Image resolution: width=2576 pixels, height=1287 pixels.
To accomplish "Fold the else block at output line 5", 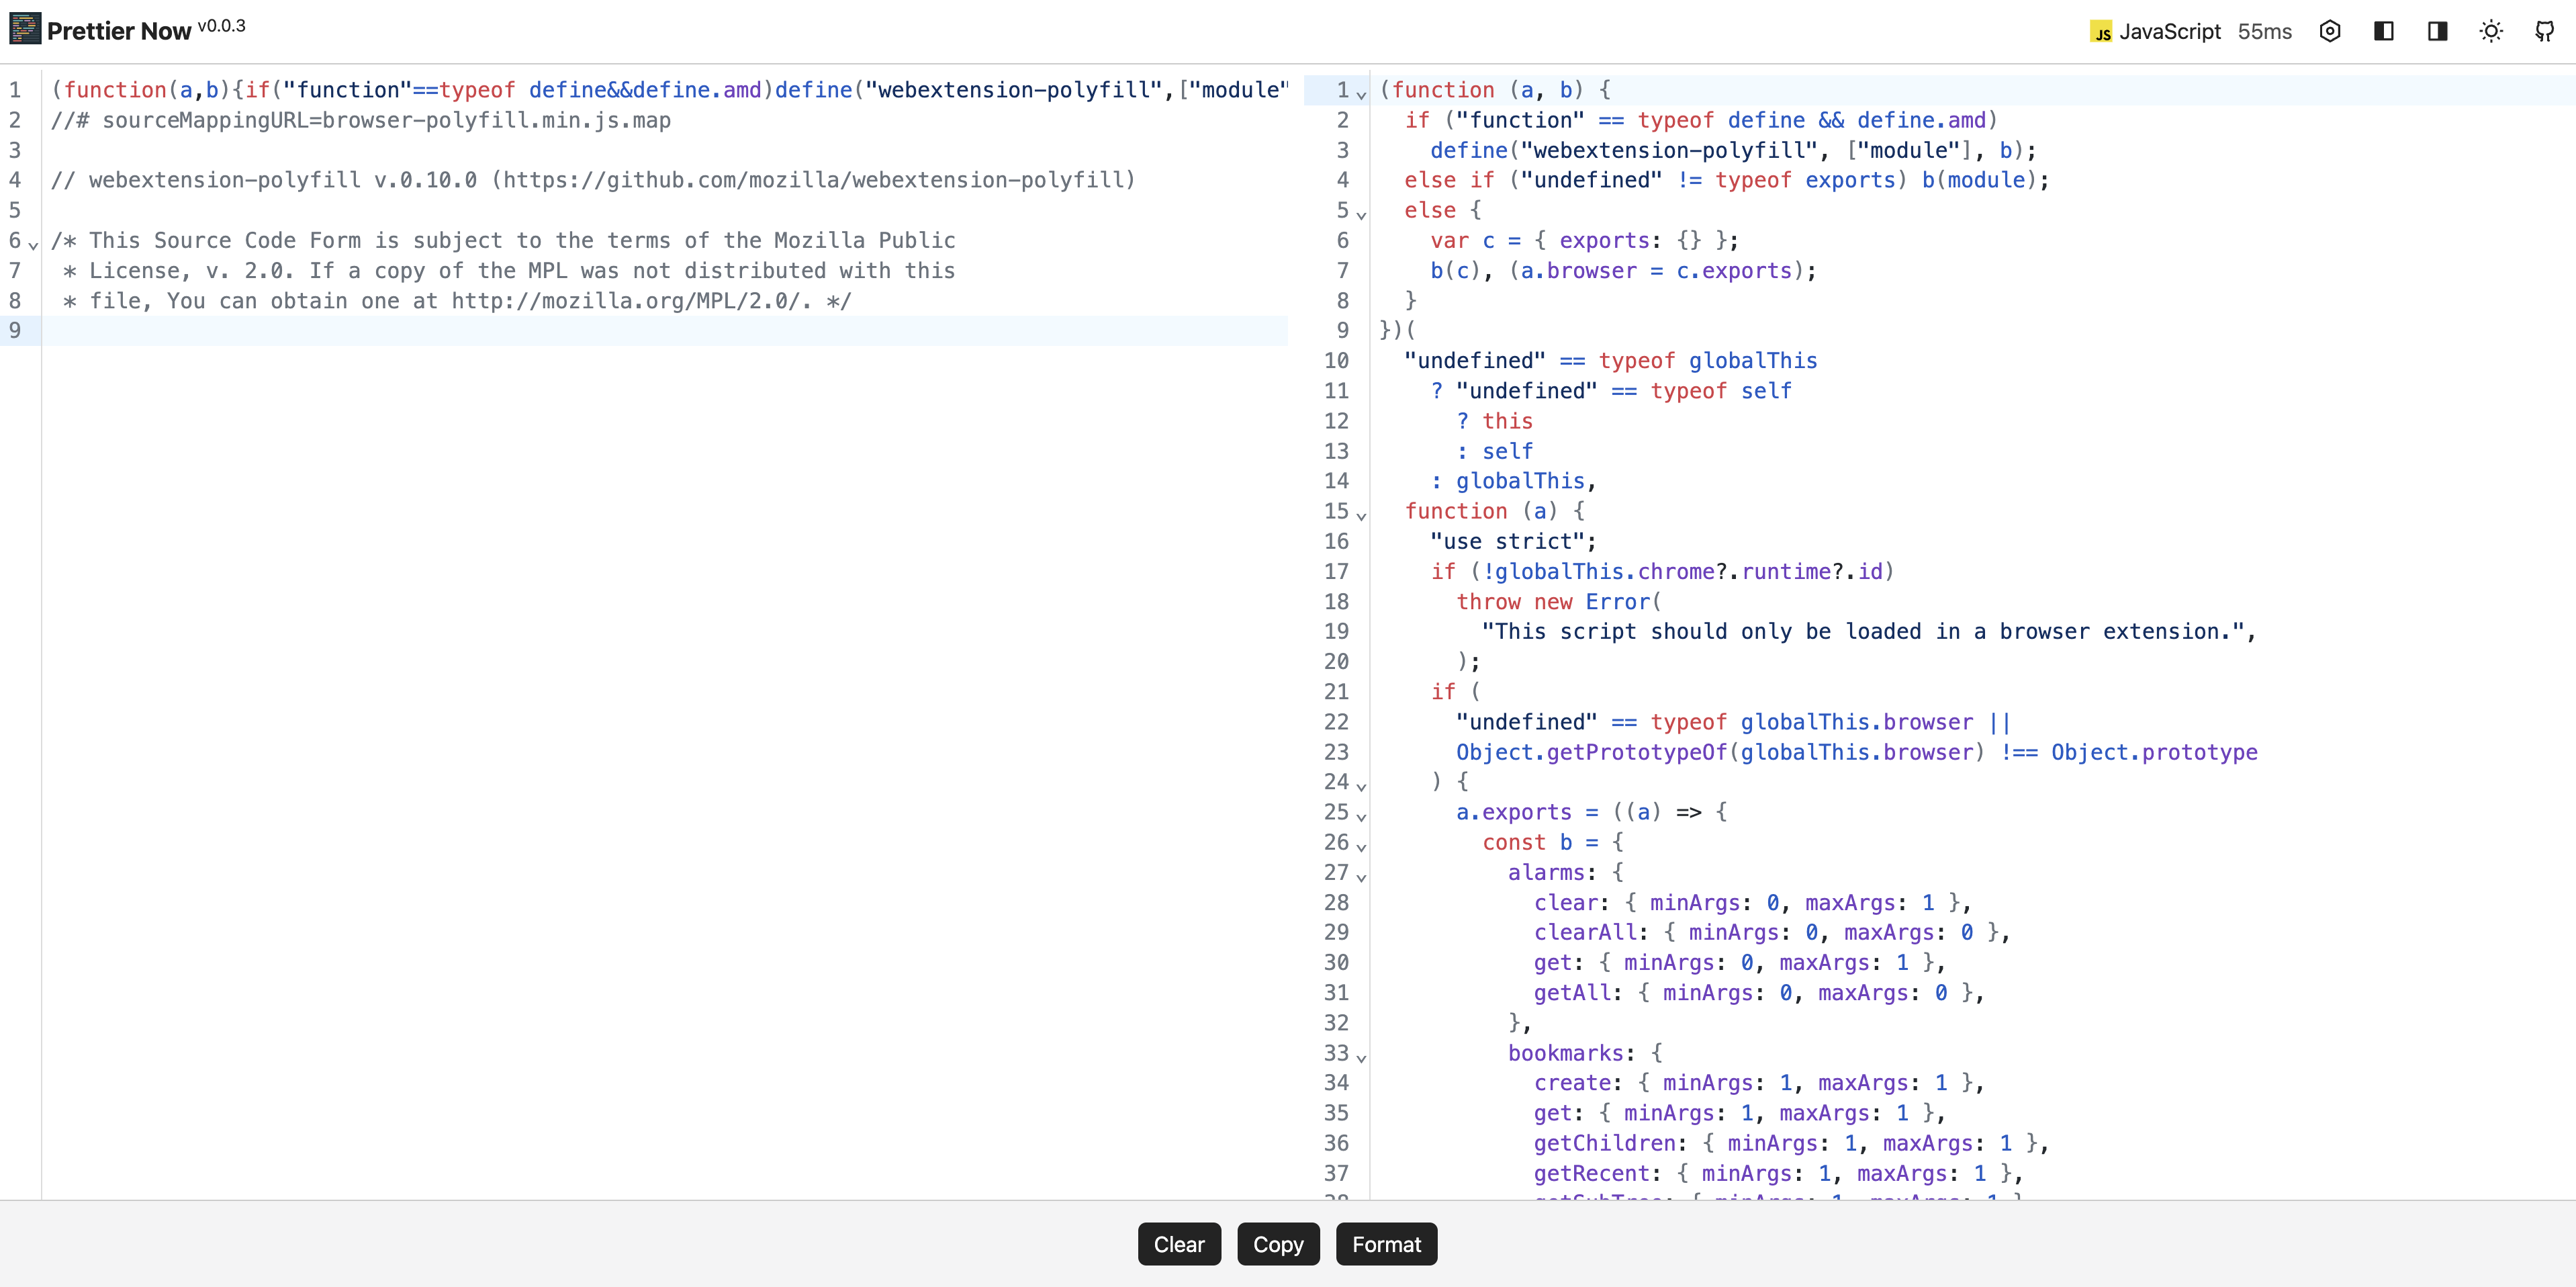I will tap(1361, 214).
